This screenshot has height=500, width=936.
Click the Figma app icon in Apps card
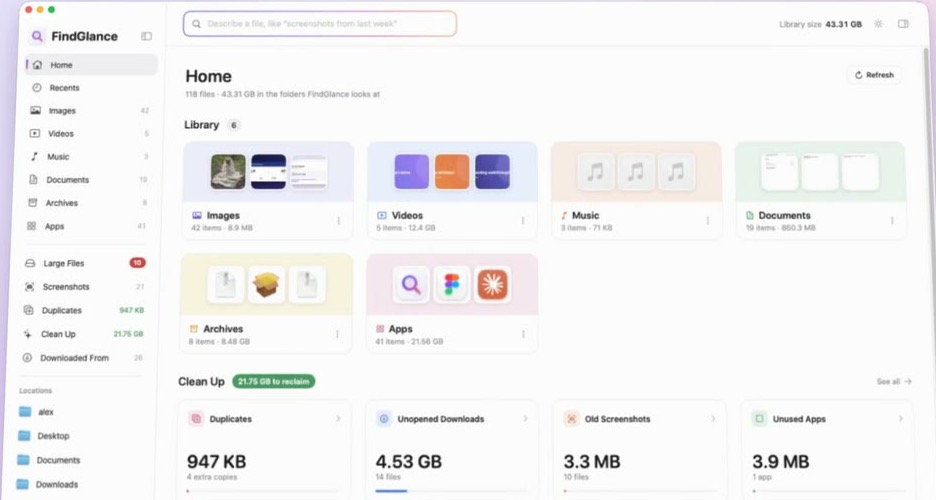[x=452, y=285]
